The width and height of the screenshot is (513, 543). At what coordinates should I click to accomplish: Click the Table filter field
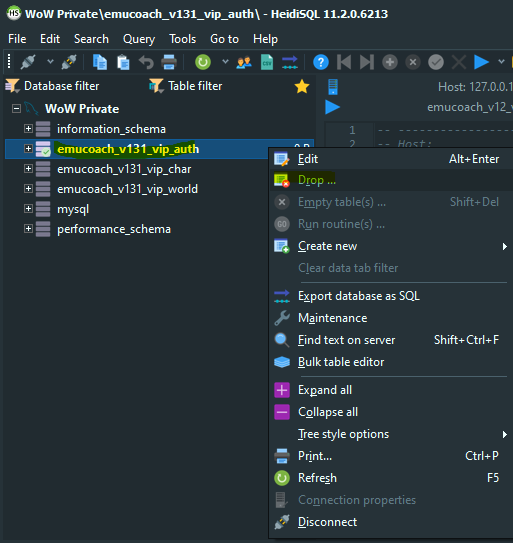195,86
